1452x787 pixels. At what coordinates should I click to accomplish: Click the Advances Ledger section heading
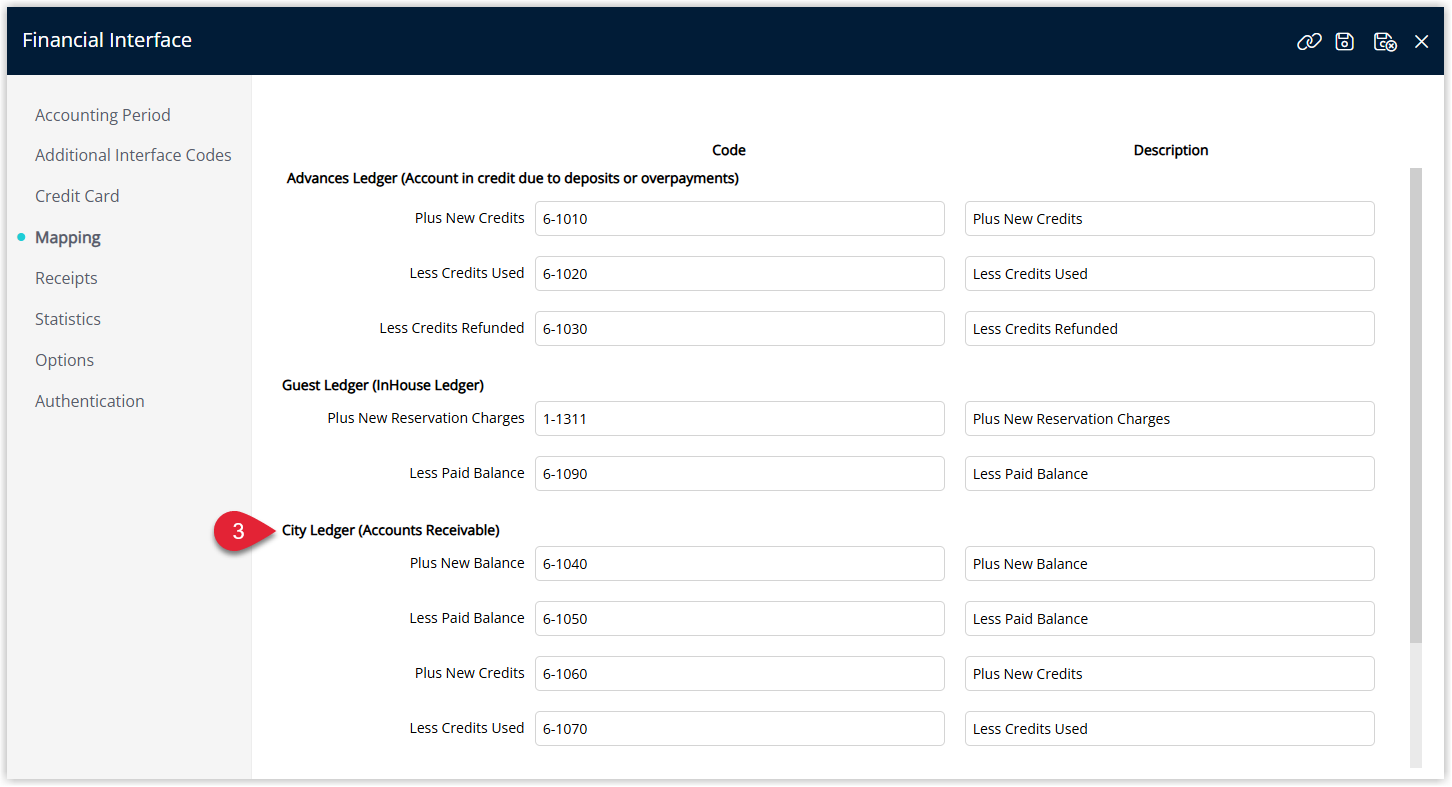[512, 178]
